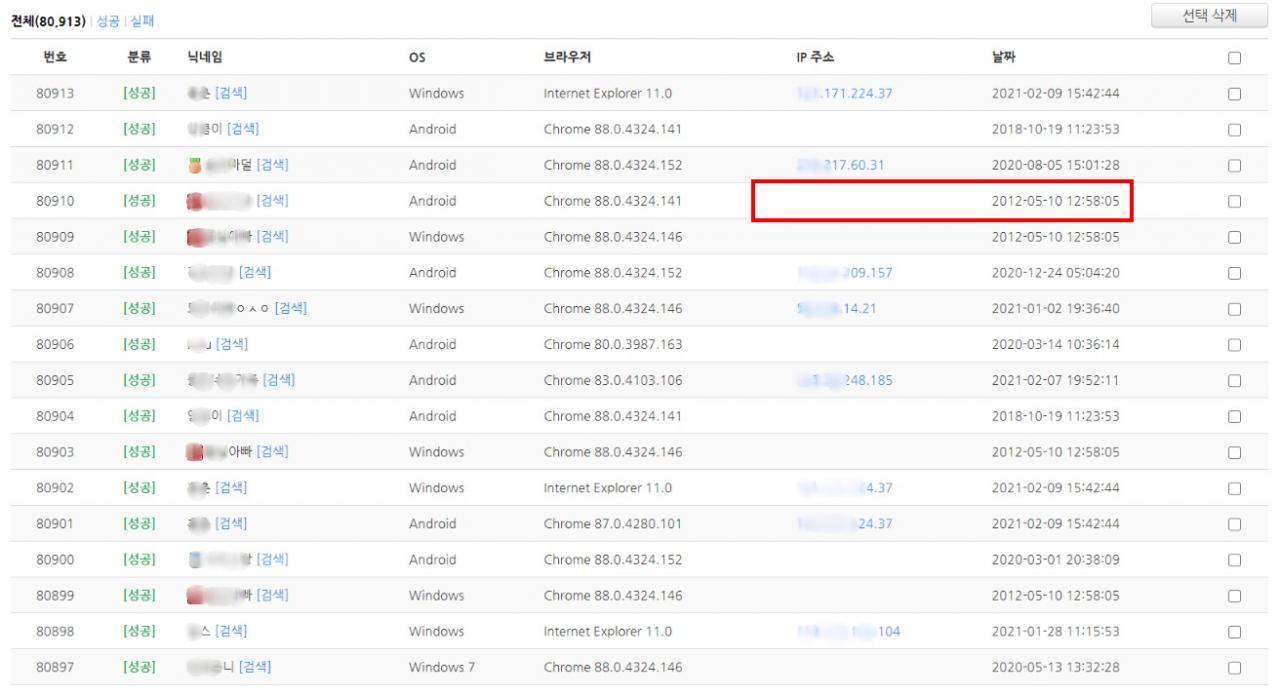Click the 선택 삭제 button

[1209, 16]
